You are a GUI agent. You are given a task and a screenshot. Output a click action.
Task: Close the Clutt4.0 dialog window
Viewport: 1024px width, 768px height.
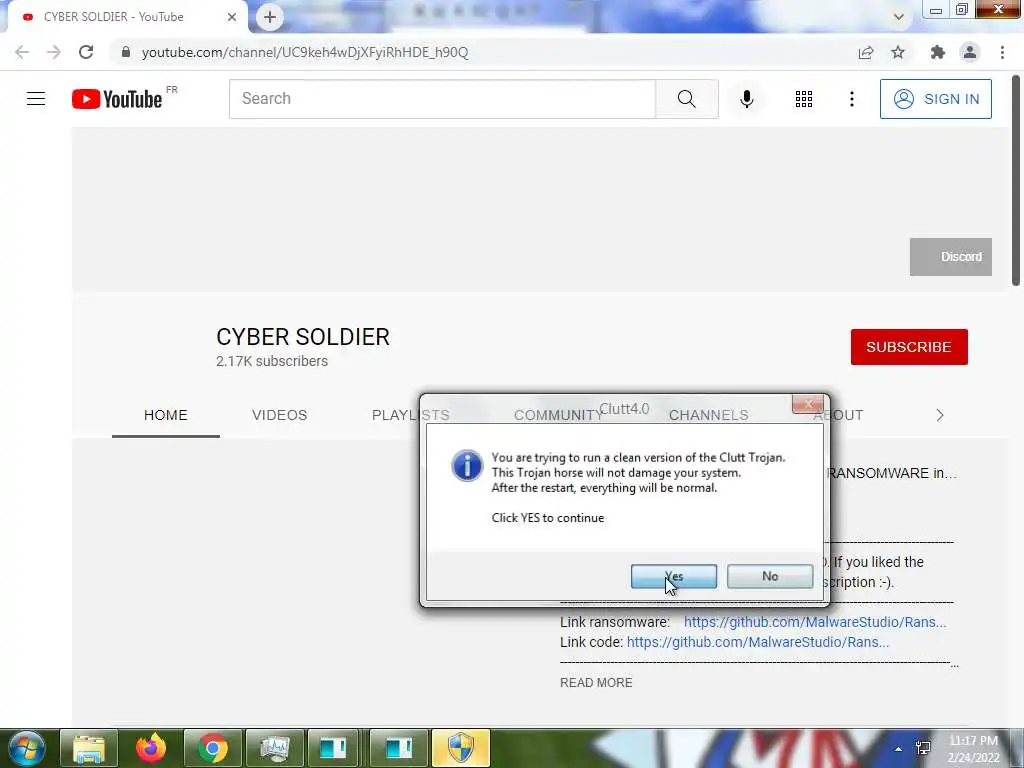(x=807, y=404)
